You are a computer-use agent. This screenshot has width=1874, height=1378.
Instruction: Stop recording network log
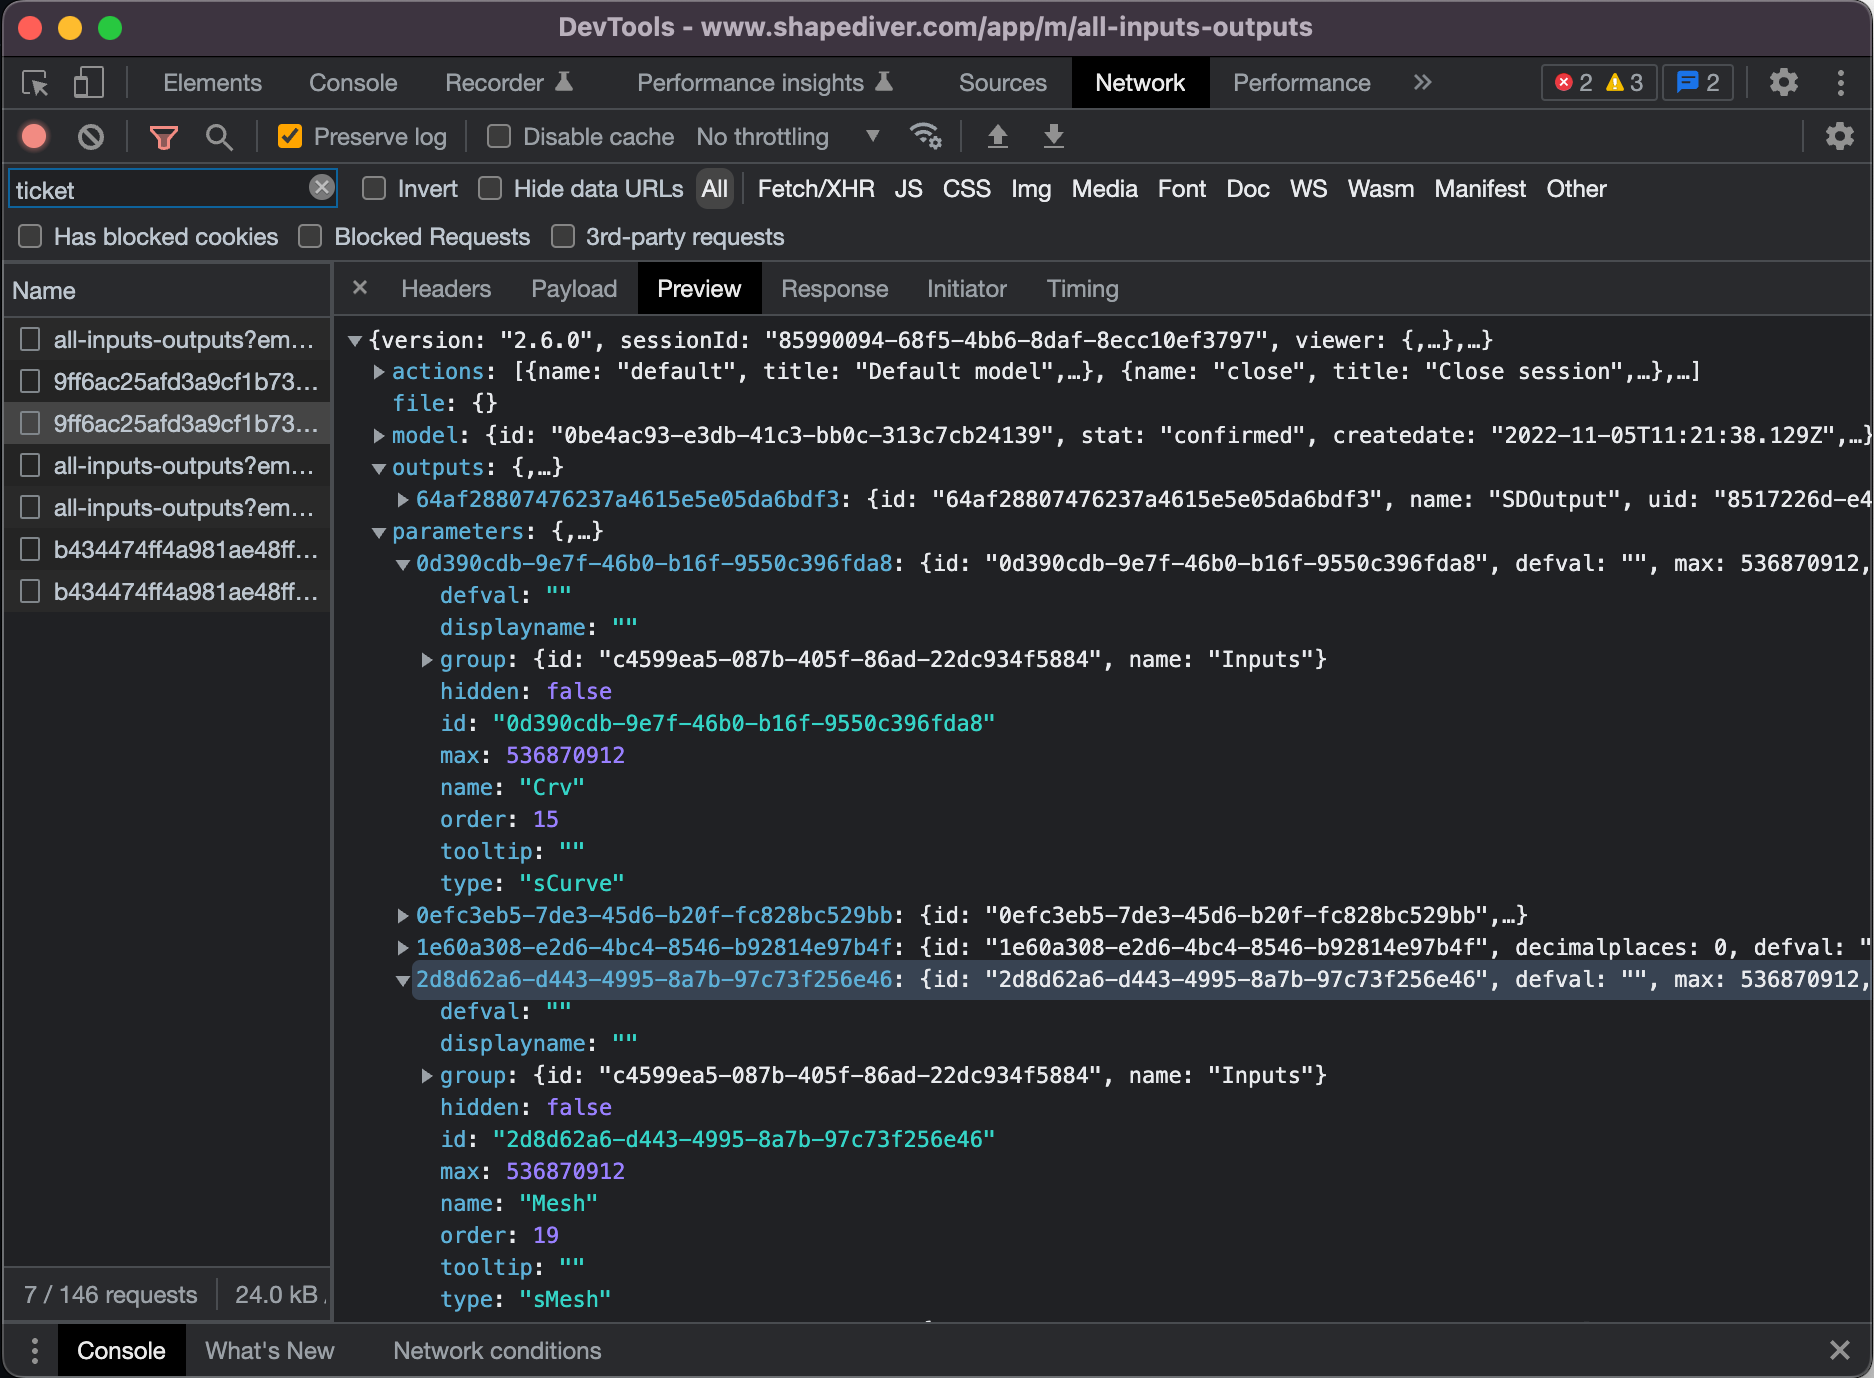coord(34,137)
